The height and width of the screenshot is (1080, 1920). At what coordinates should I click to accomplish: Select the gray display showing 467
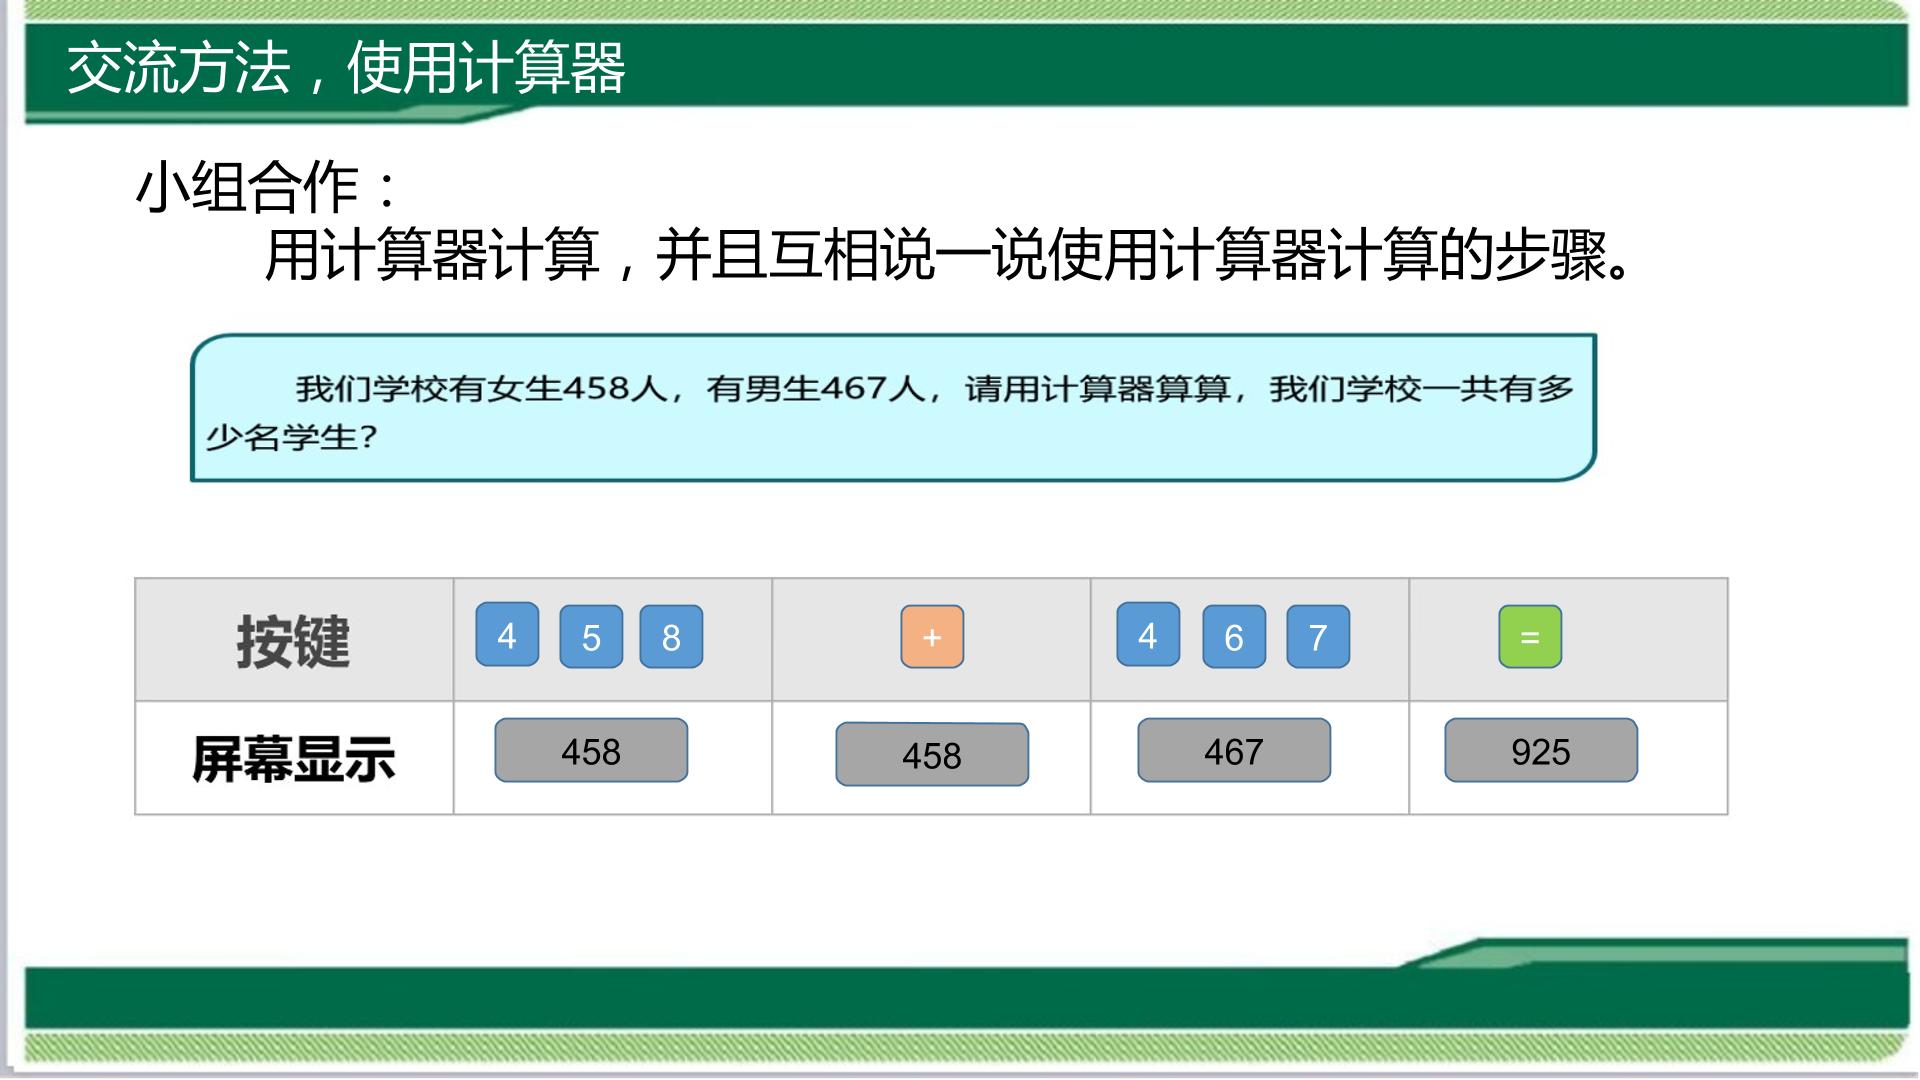1234,750
